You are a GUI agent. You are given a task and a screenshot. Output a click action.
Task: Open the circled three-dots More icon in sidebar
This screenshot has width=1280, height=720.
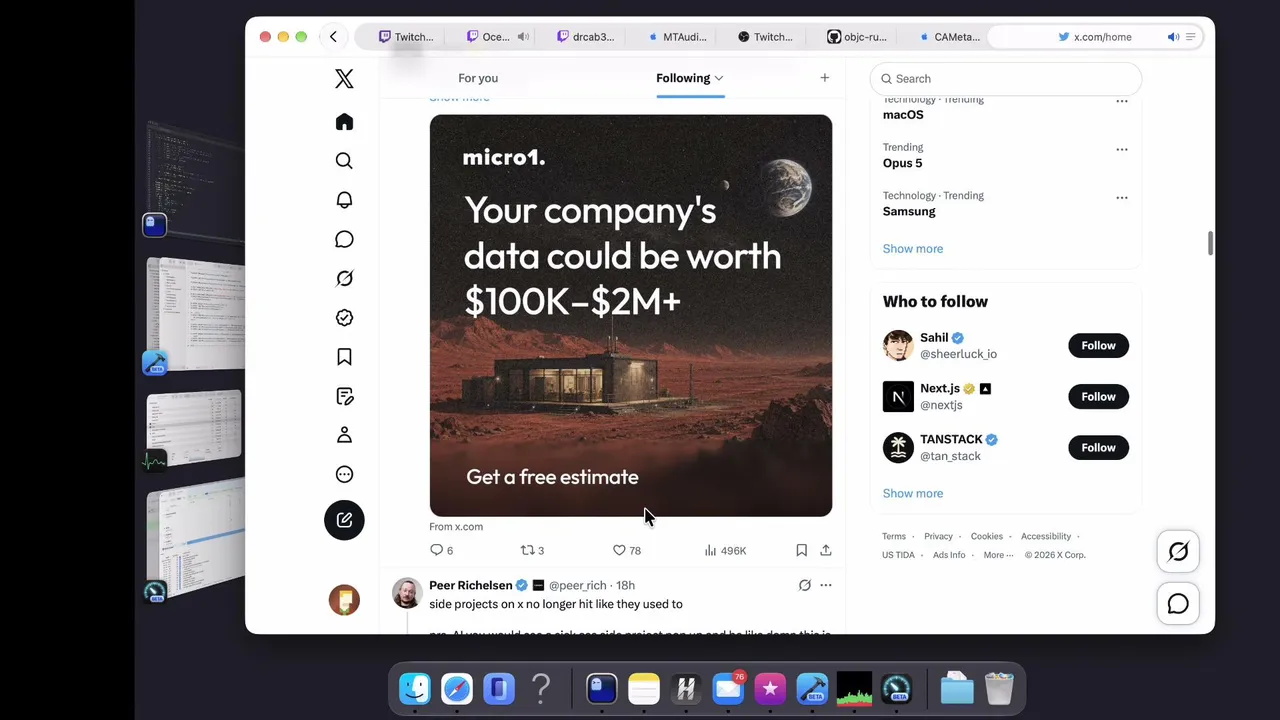click(x=344, y=475)
